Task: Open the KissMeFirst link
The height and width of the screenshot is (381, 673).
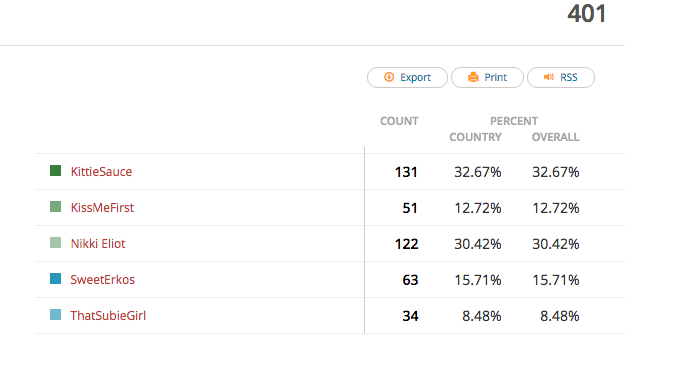Action: pos(102,208)
